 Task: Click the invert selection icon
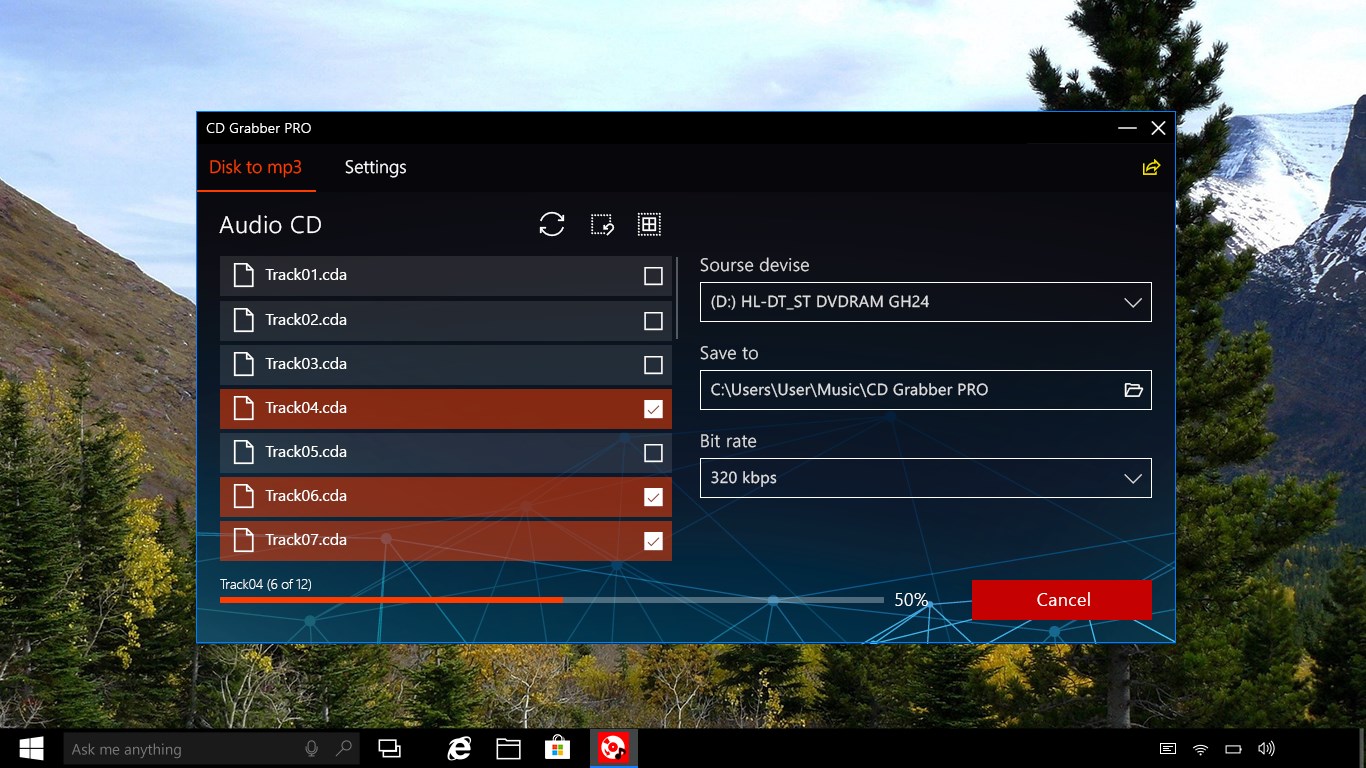[x=602, y=224]
